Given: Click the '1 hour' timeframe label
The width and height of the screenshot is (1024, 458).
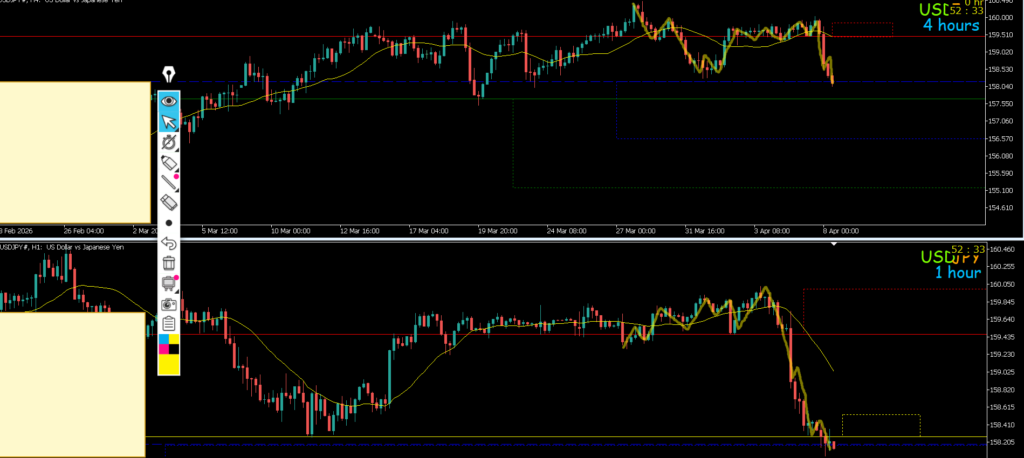Looking at the screenshot, I should 957,272.
